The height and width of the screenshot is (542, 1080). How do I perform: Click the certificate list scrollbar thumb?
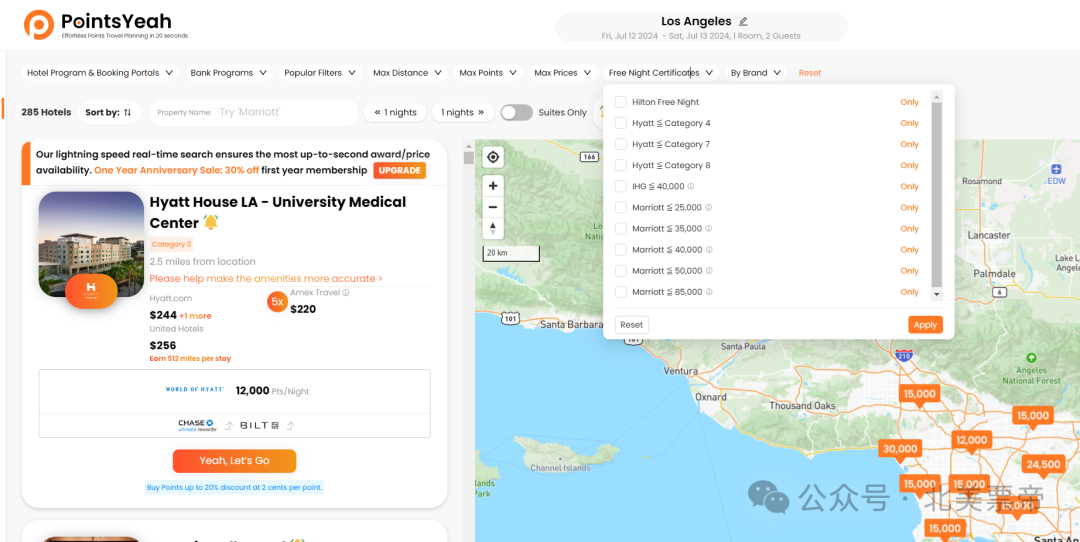tap(936, 194)
